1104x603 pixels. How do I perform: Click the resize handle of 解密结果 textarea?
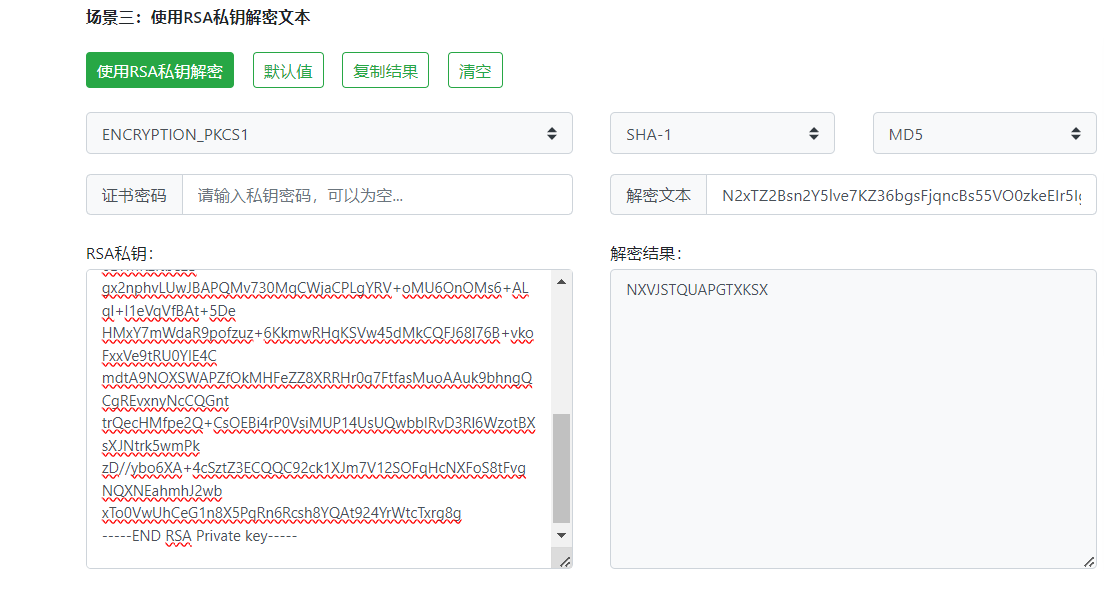coord(1089,562)
